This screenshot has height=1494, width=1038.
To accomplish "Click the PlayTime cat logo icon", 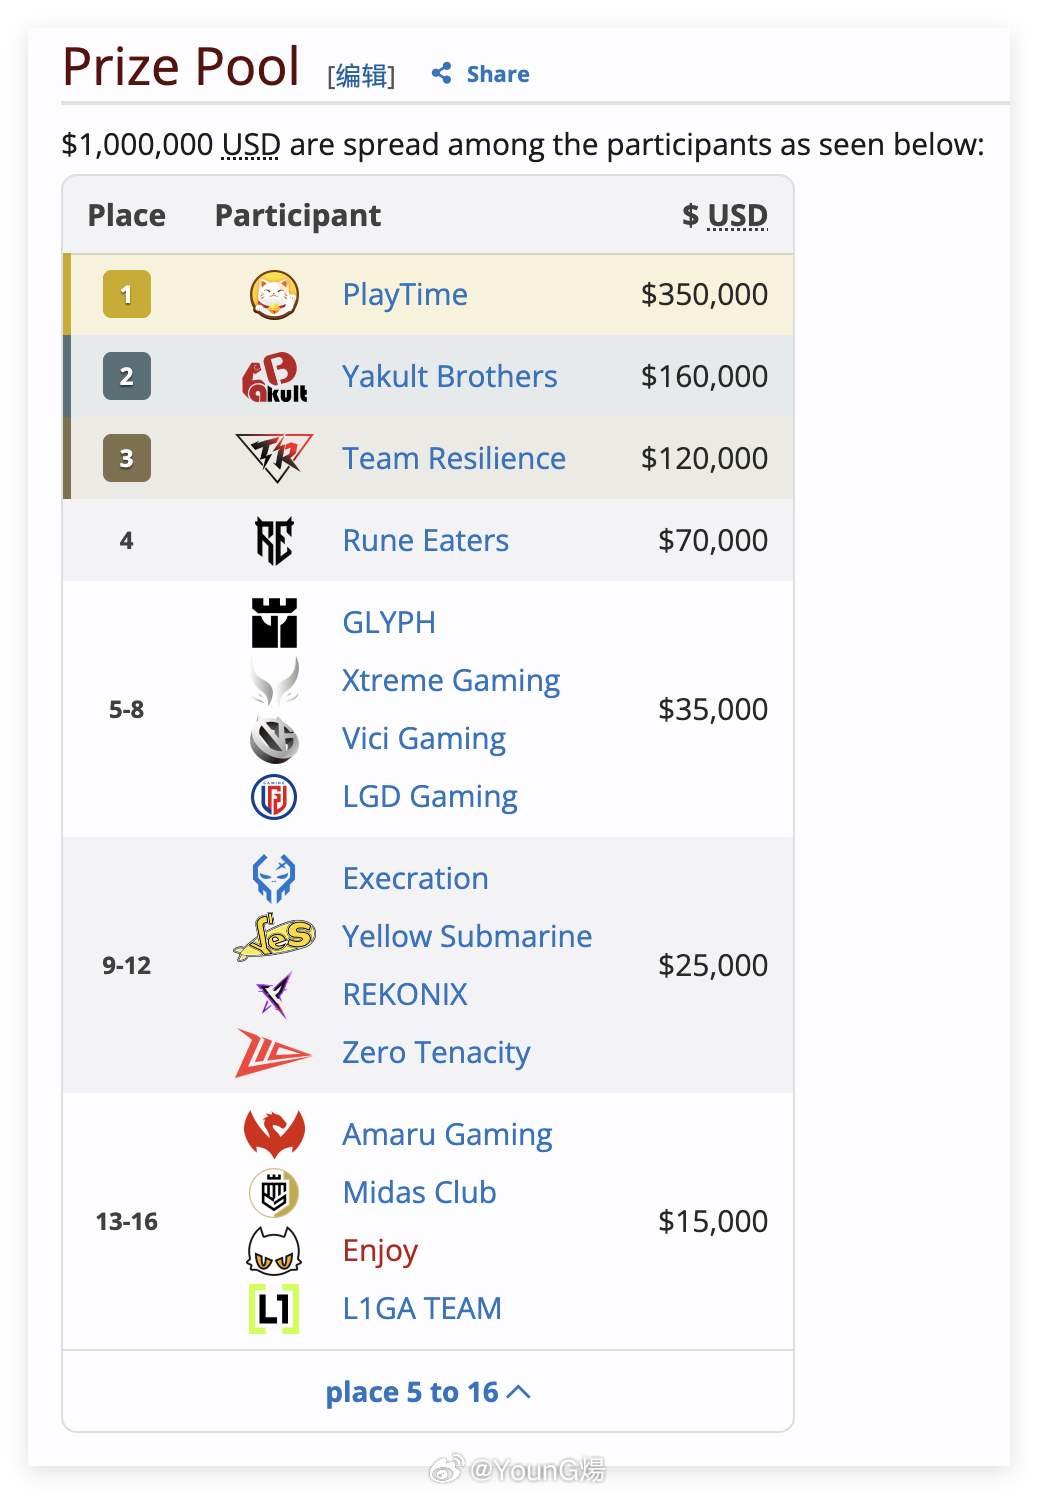I will coord(274,295).
